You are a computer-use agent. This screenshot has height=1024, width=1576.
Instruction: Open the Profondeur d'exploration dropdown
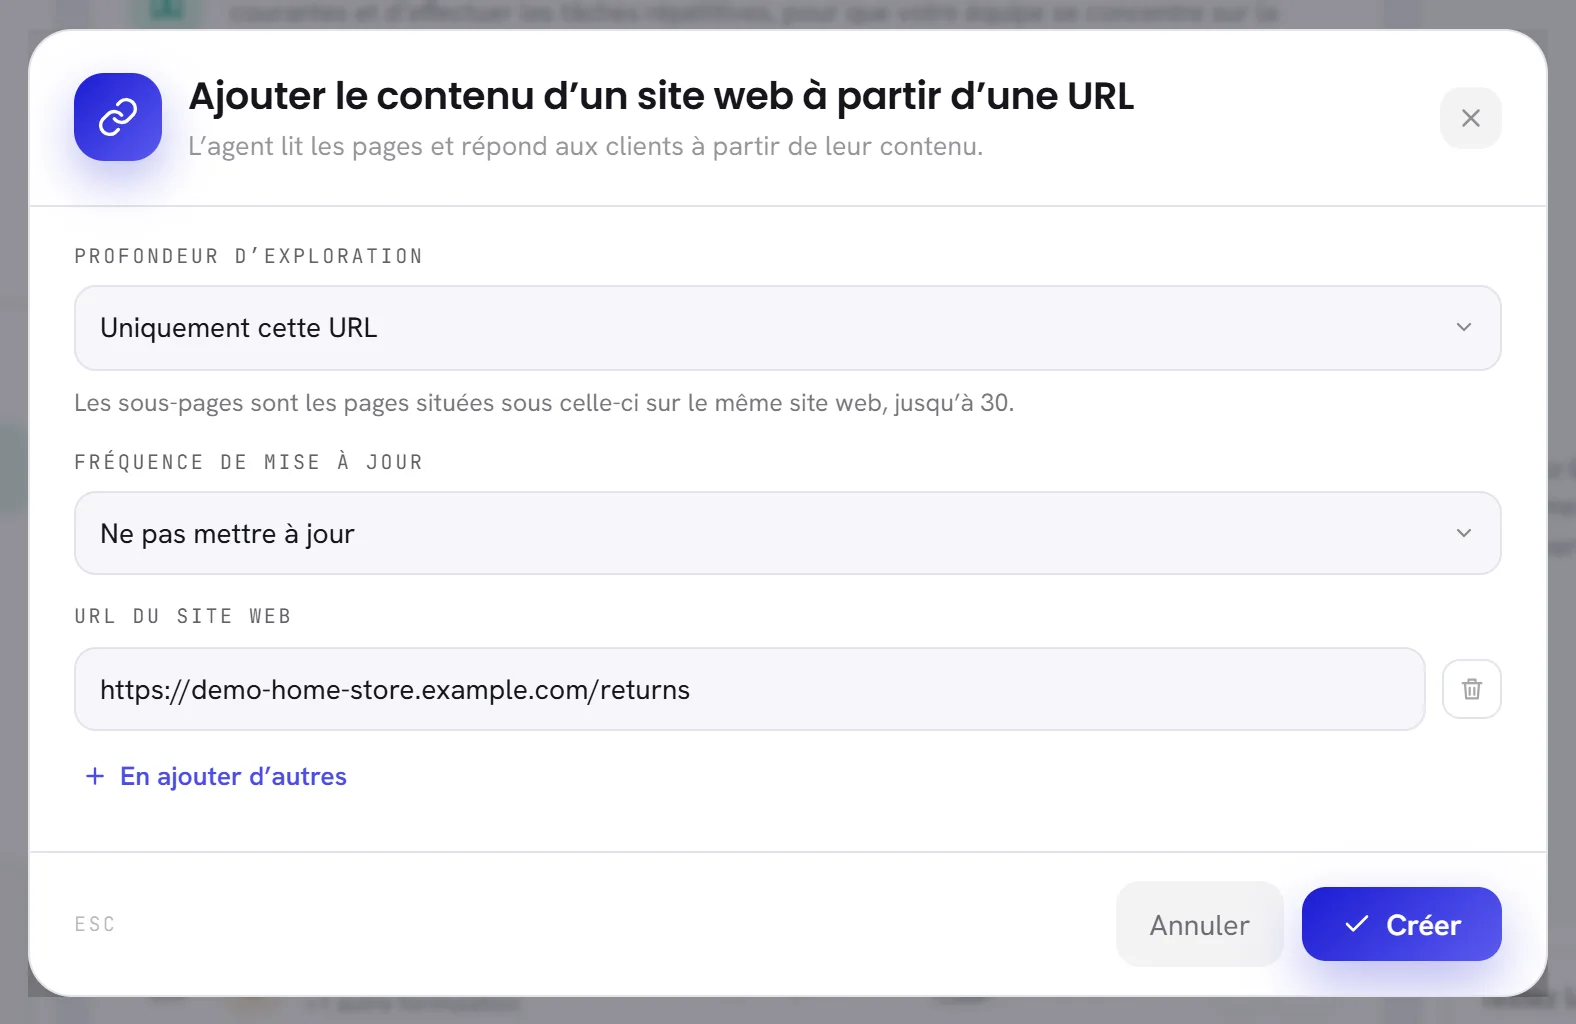tap(787, 328)
